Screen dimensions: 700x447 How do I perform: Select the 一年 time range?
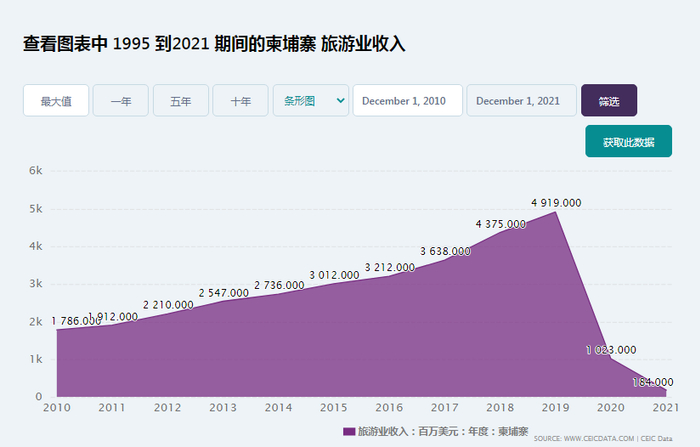[x=121, y=101]
